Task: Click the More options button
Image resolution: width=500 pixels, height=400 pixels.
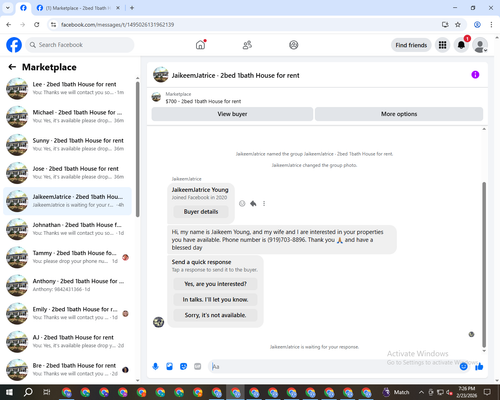Action: (x=399, y=114)
